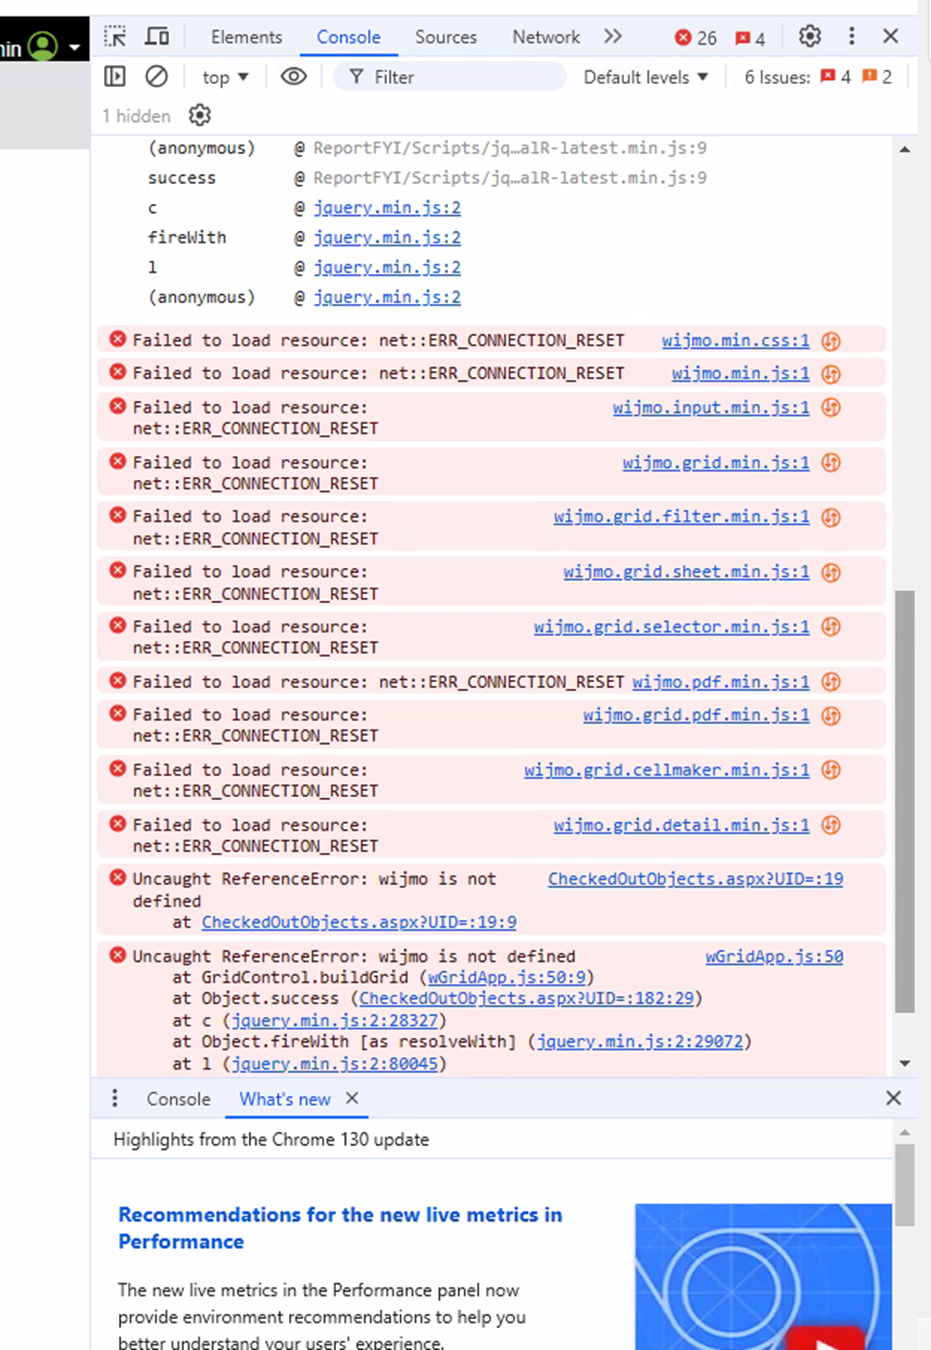Open the Default levels dropdown
Image resolution: width=931 pixels, height=1350 pixels.
(x=646, y=77)
